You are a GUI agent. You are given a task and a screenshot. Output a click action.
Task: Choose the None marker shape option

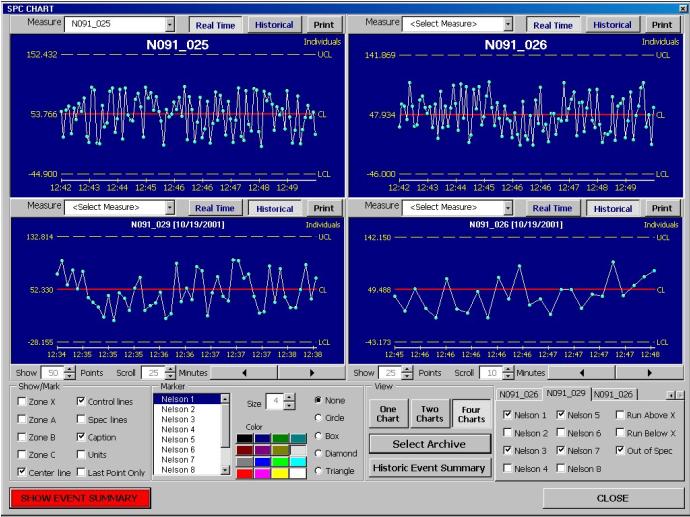(318, 400)
